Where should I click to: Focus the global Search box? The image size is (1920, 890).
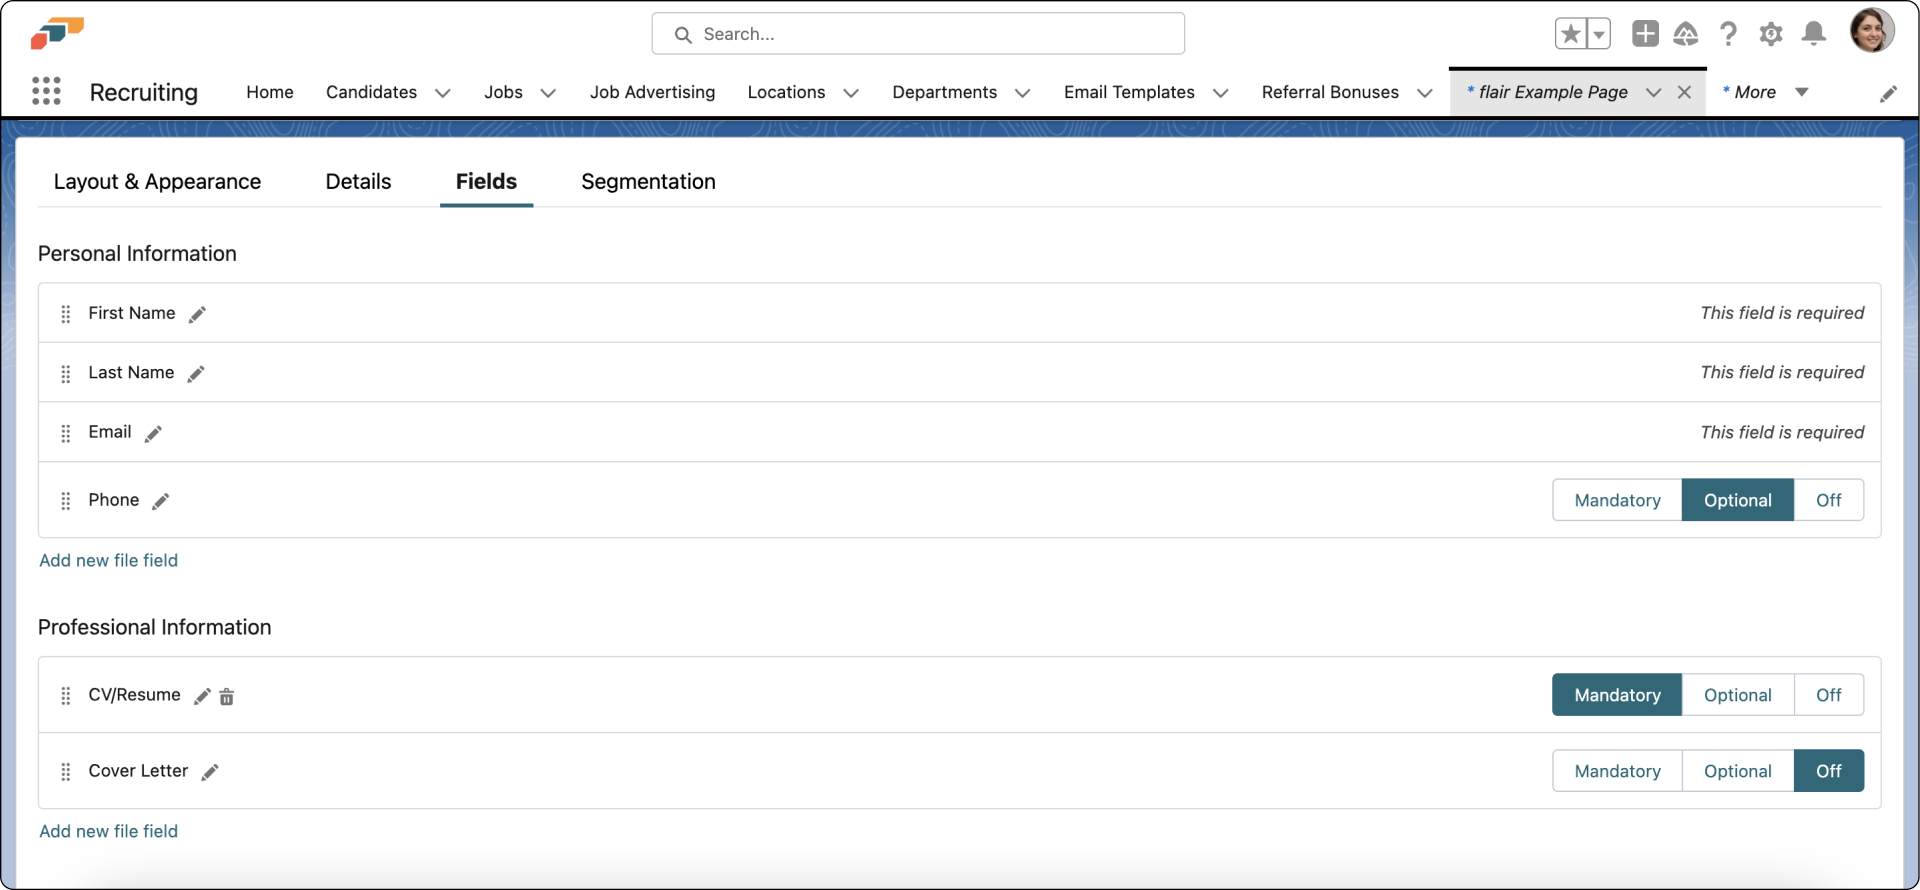pos(918,34)
